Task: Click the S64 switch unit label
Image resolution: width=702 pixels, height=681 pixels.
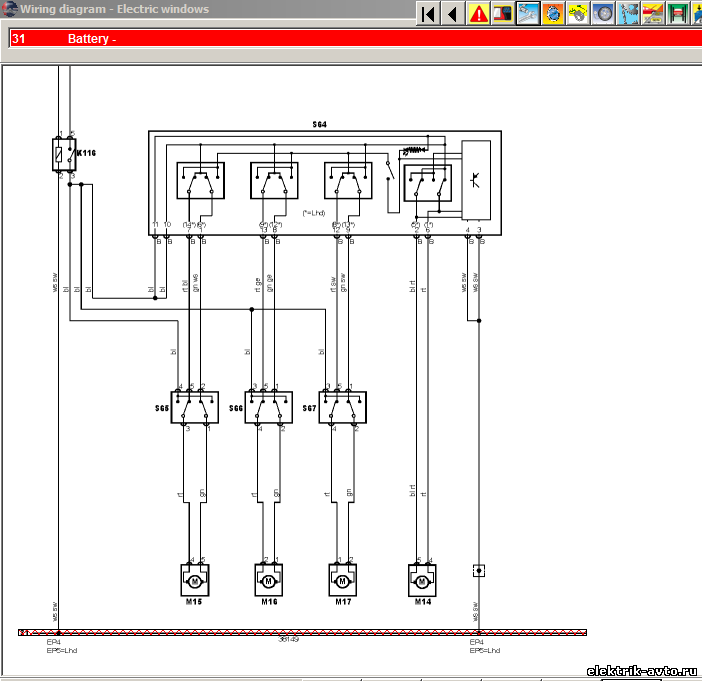Action: tap(320, 124)
